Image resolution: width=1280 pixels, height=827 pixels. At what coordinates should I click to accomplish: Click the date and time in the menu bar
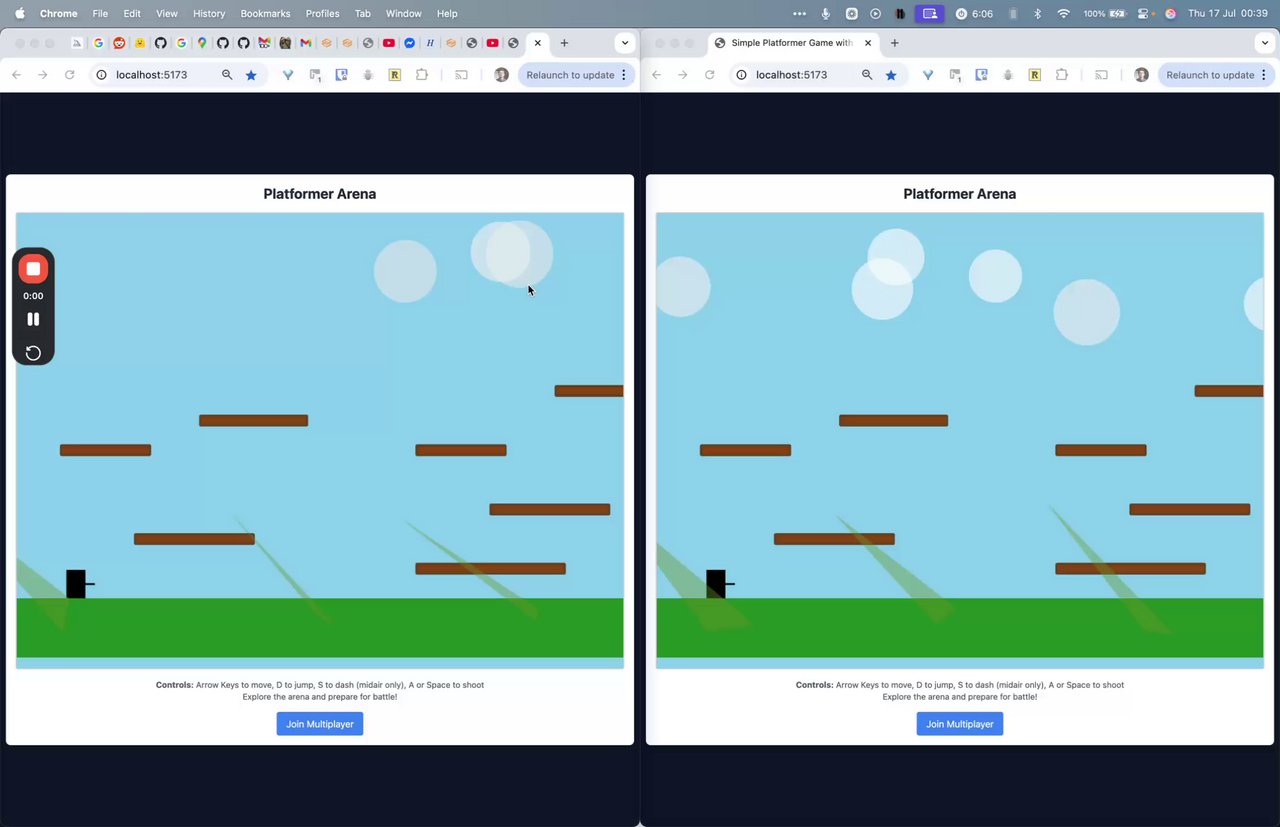1228,13
